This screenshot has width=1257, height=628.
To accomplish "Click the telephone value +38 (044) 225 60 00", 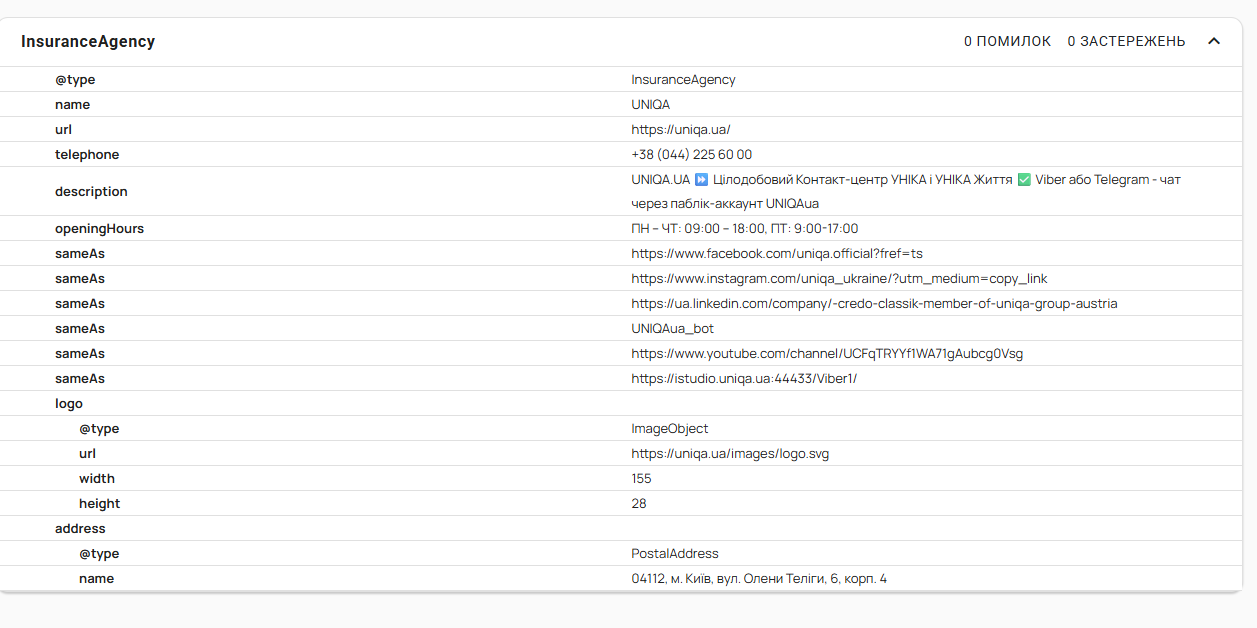I will click(691, 154).
